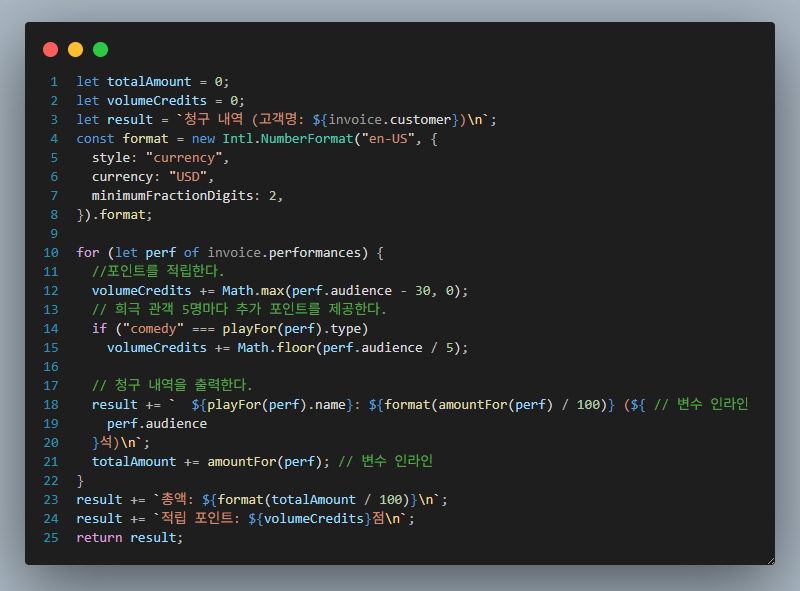Image resolution: width=800 pixels, height=591 pixels.
Task: Click the 변수 인라인 comment on line 21
Action: 386,461
